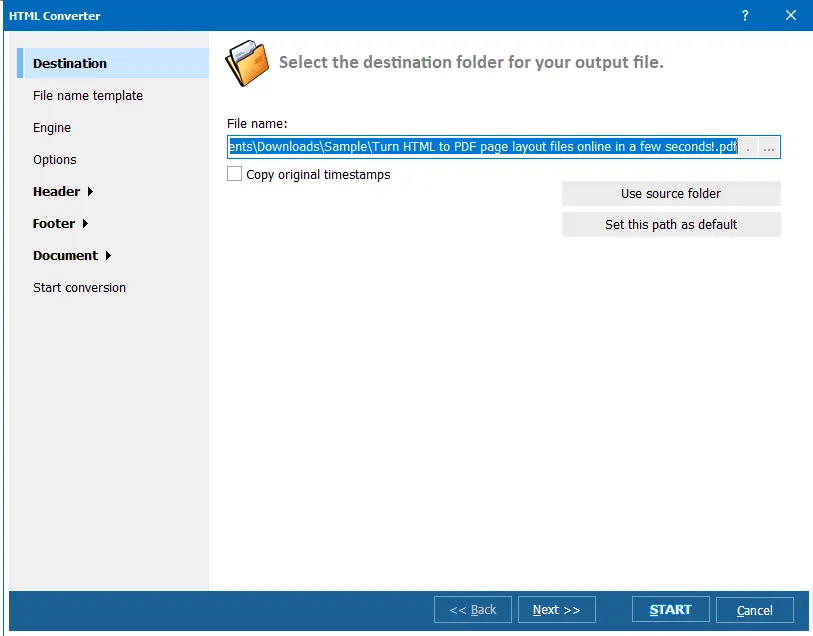This screenshot has height=636, width=813.
Task: Expand the Header section arrow
Action: coord(90,192)
